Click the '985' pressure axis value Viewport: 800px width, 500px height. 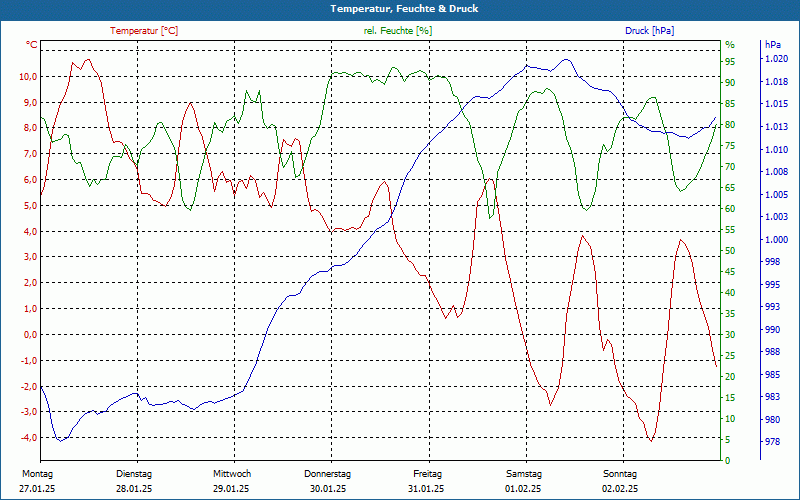(773, 374)
